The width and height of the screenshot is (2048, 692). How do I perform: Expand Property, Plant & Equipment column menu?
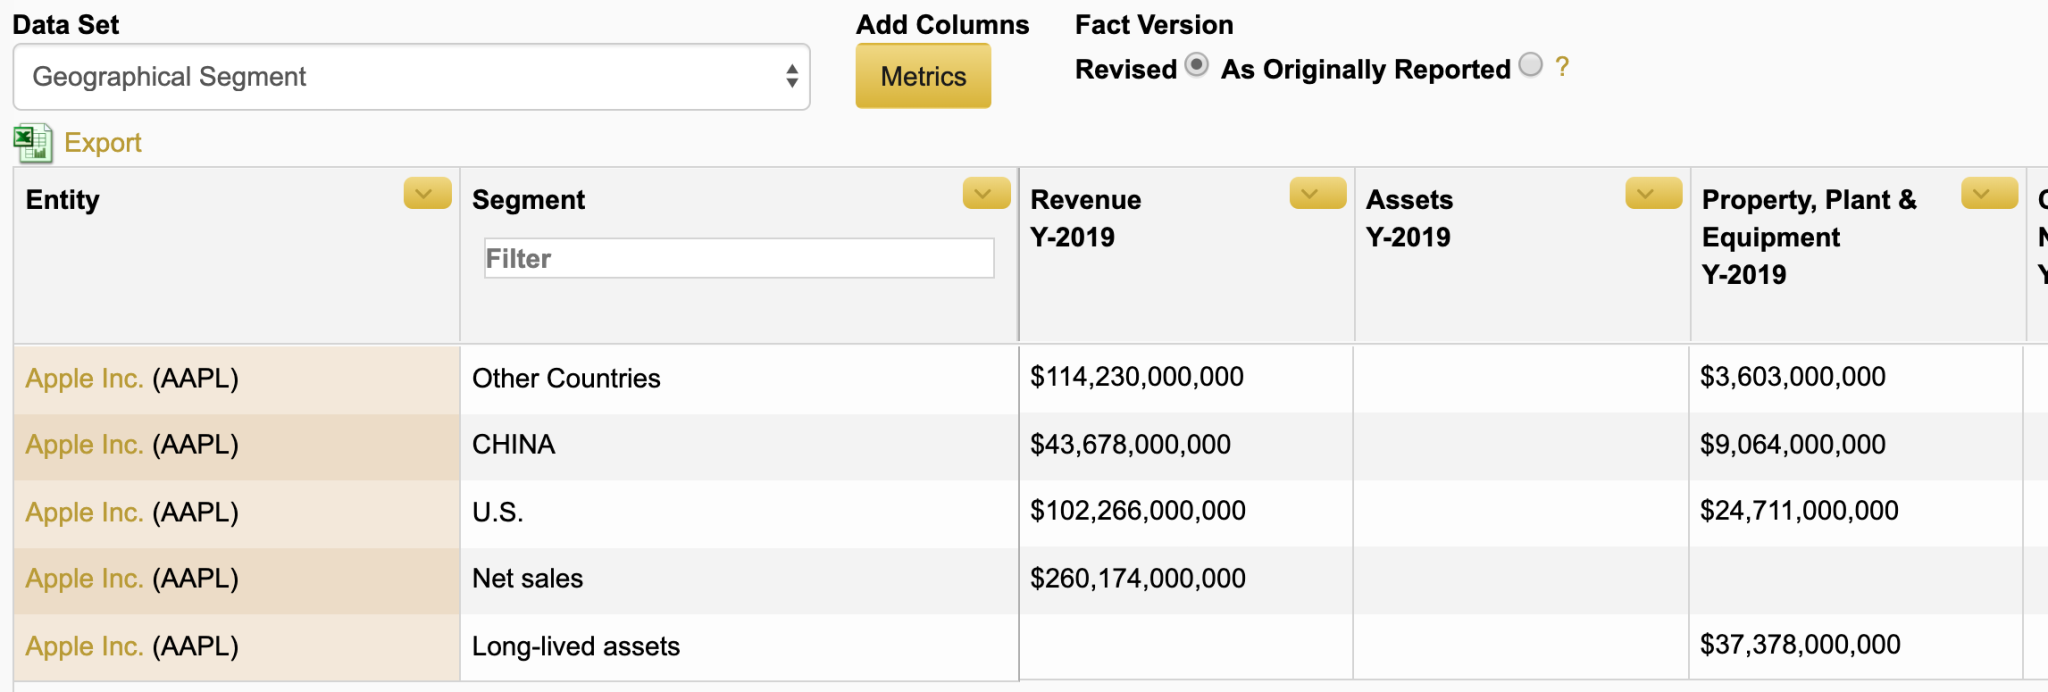[1989, 194]
